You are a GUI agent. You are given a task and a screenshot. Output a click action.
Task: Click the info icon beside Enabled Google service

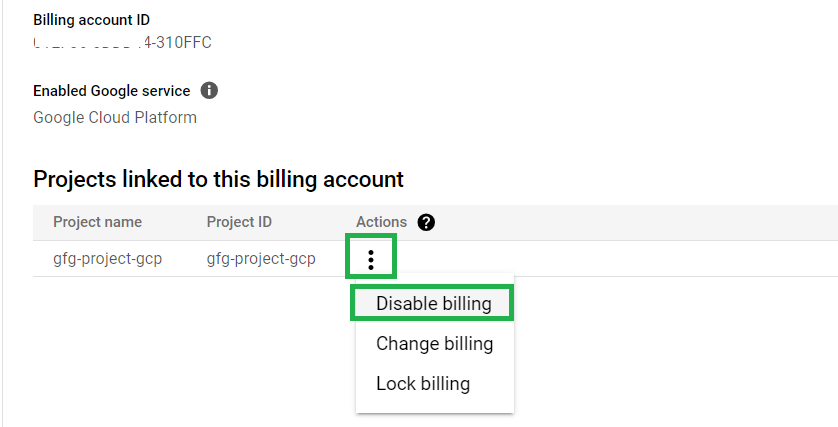pos(209,91)
